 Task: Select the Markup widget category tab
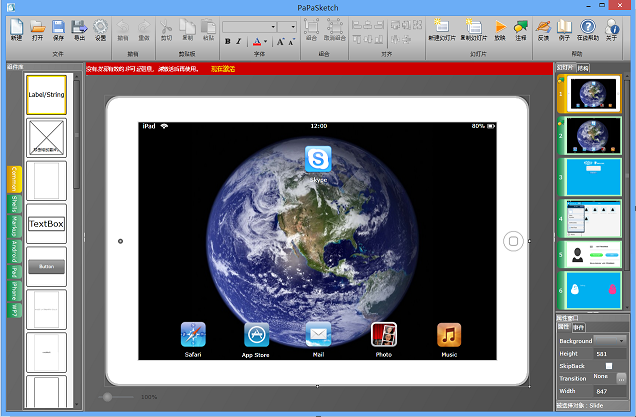pos(14,226)
